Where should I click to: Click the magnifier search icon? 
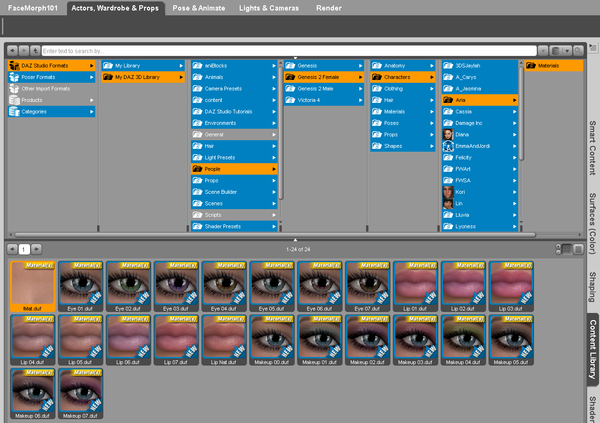[x=578, y=51]
